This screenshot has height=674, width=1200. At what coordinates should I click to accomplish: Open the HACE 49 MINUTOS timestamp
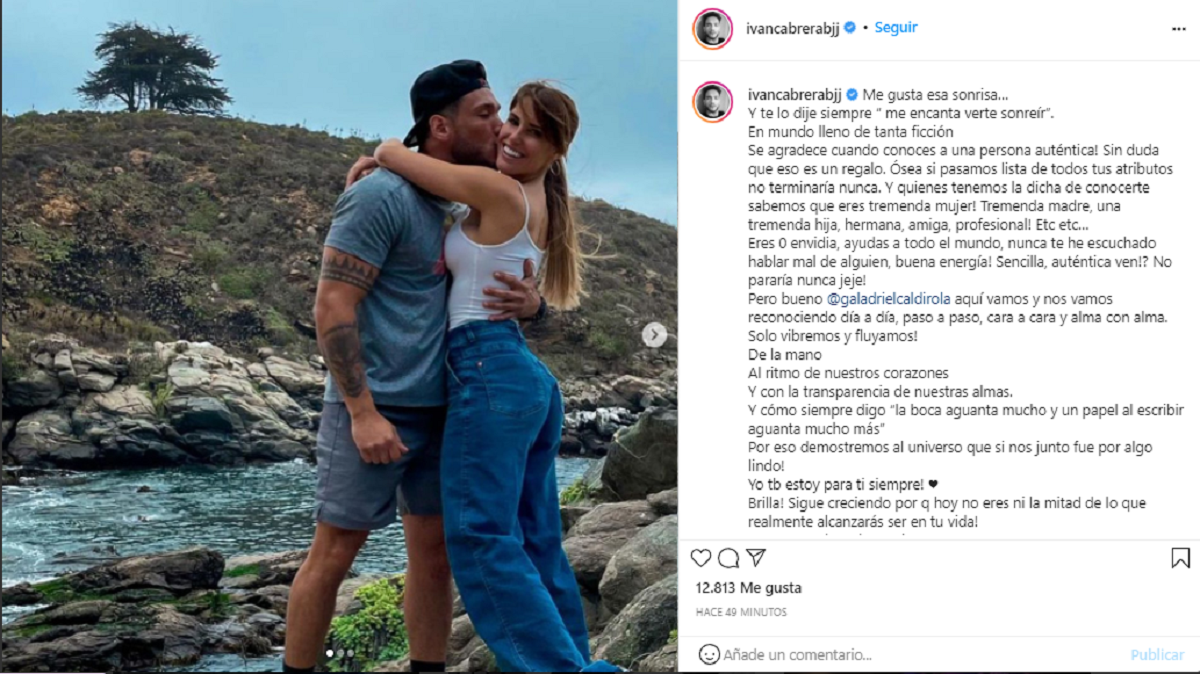point(741,612)
